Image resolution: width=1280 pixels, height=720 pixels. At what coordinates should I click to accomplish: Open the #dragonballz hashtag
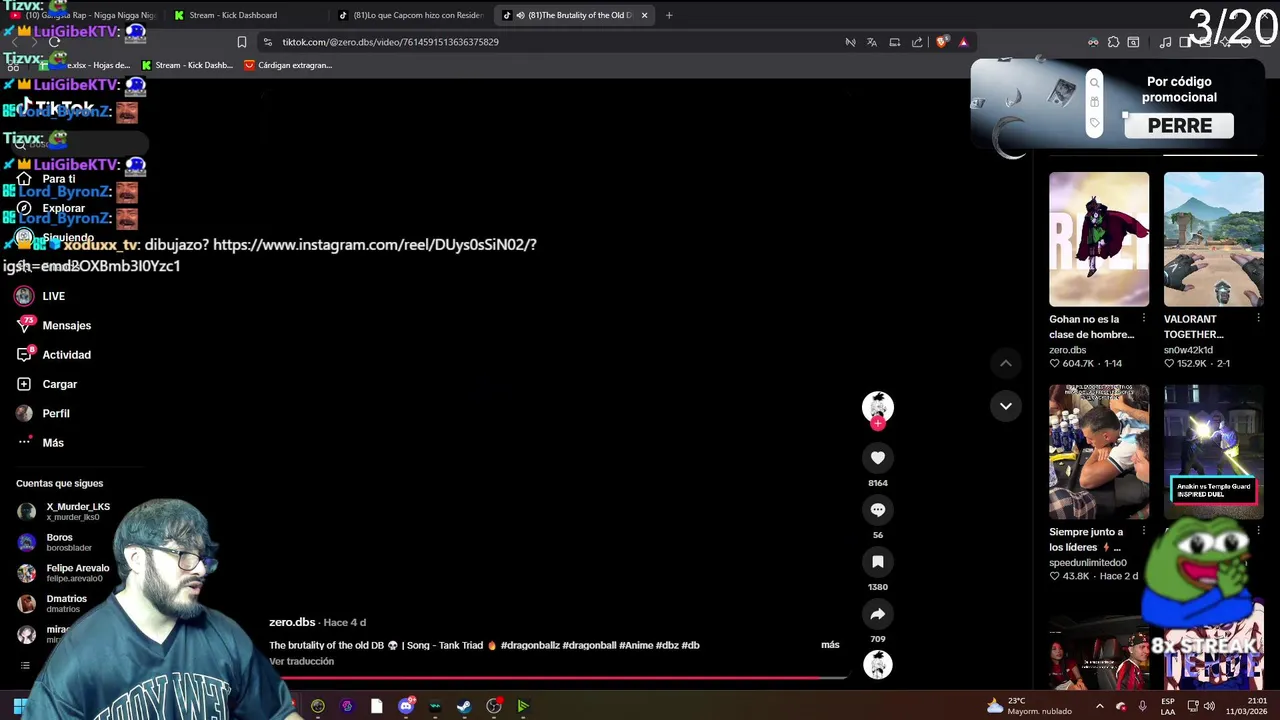click(x=530, y=645)
